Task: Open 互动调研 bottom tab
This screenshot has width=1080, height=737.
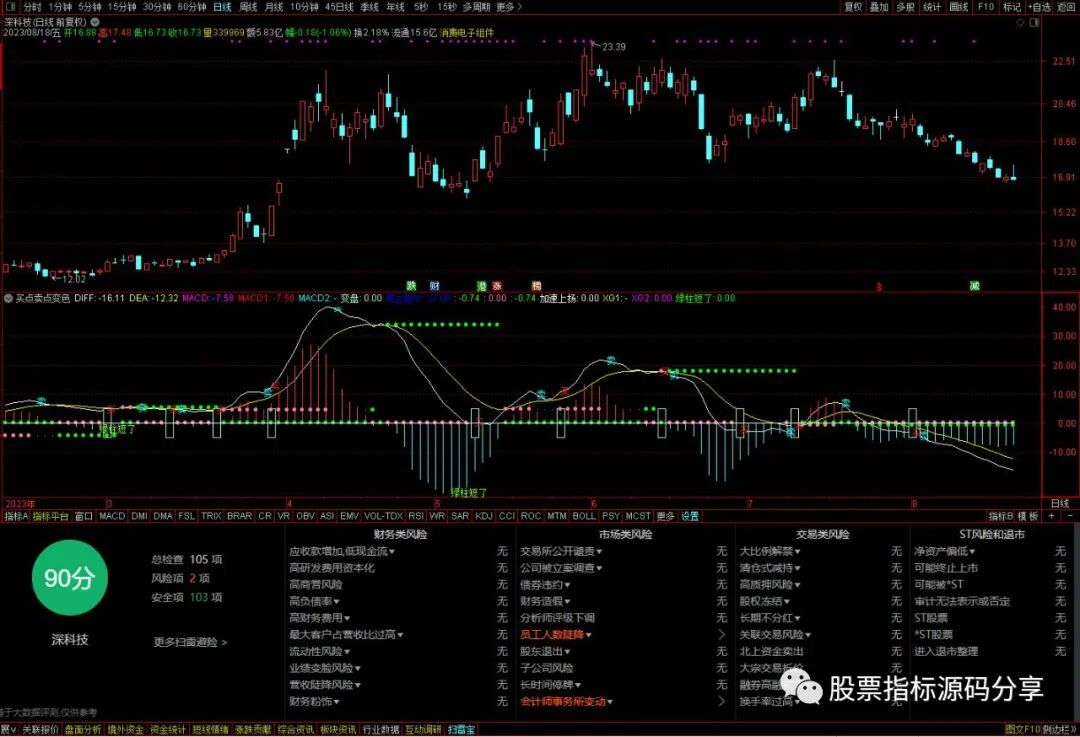Action: tap(423, 729)
